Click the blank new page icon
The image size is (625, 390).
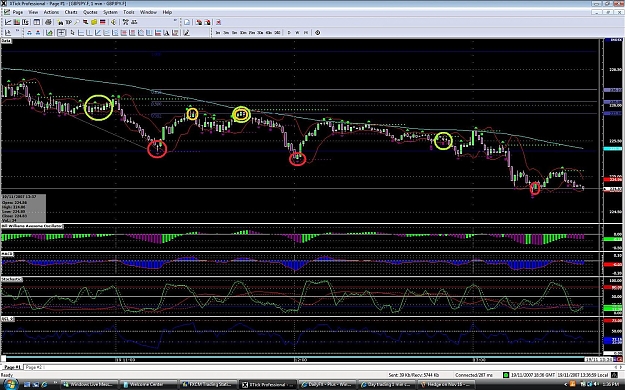(x=187, y=22)
